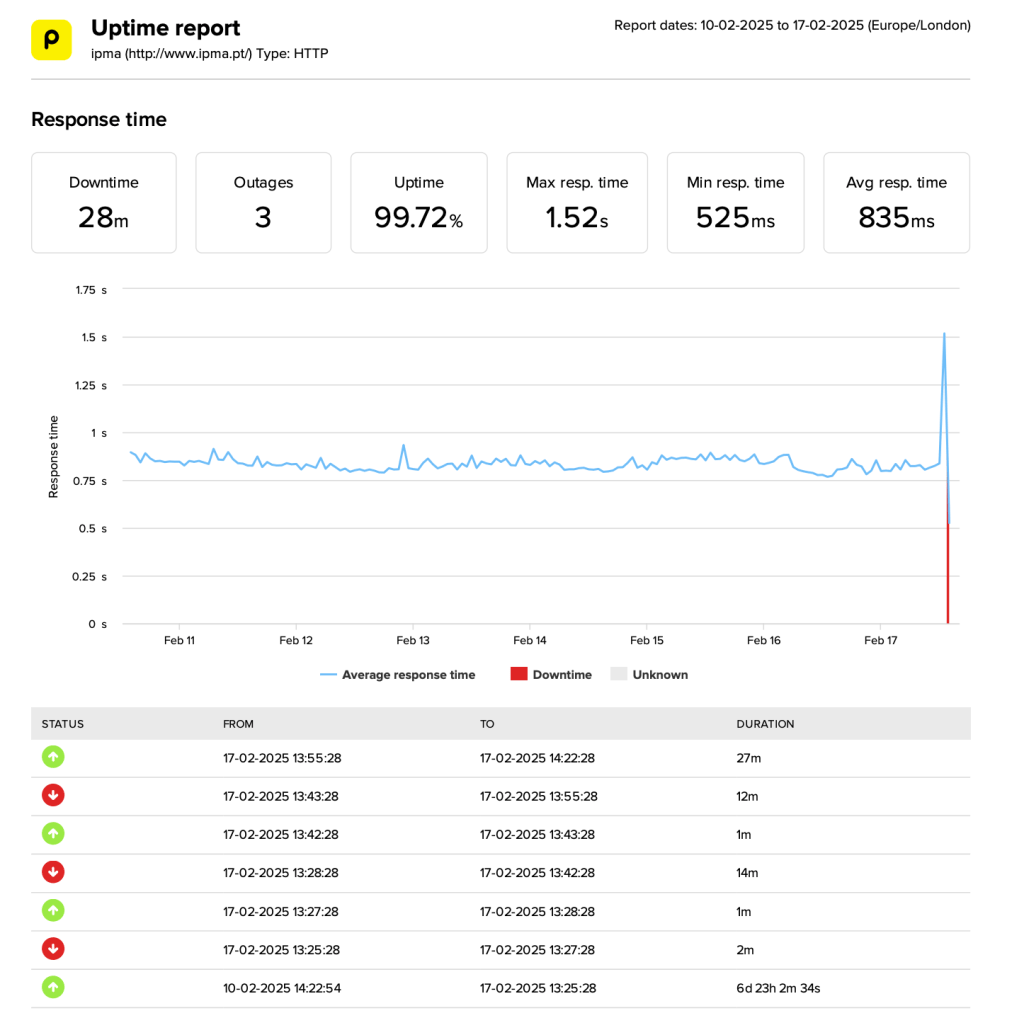Click the red Downtime color swatch in legend
The height and width of the screenshot is (1018, 1024).
(518, 675)
